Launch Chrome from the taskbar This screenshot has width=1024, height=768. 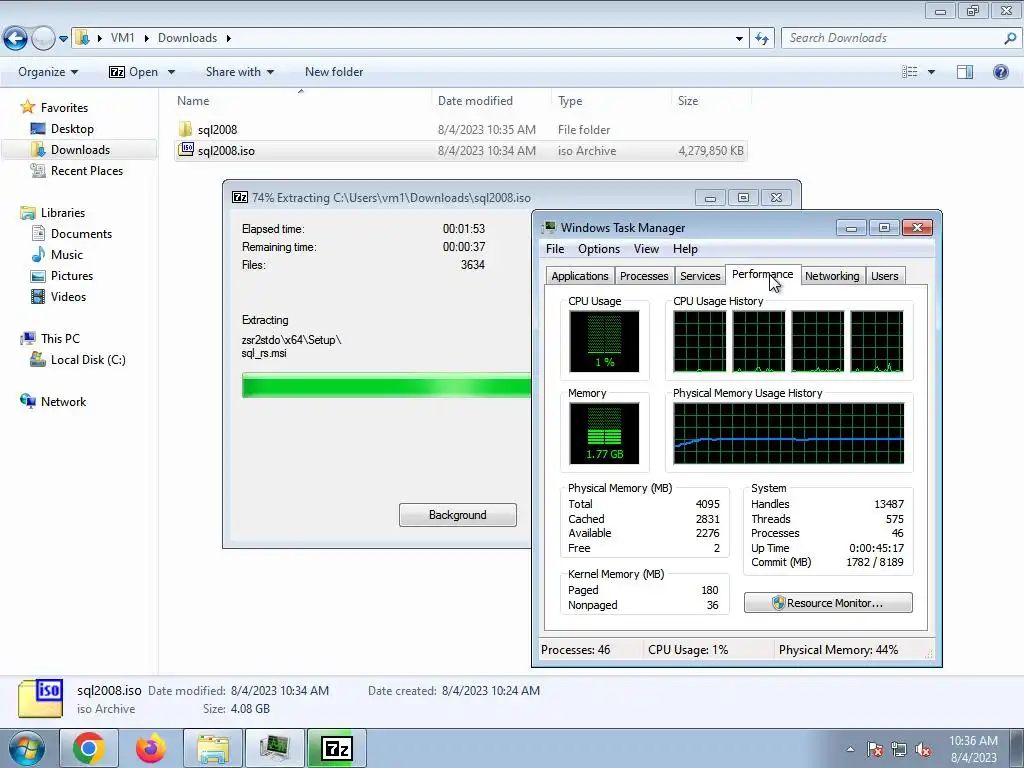(89, 748)
